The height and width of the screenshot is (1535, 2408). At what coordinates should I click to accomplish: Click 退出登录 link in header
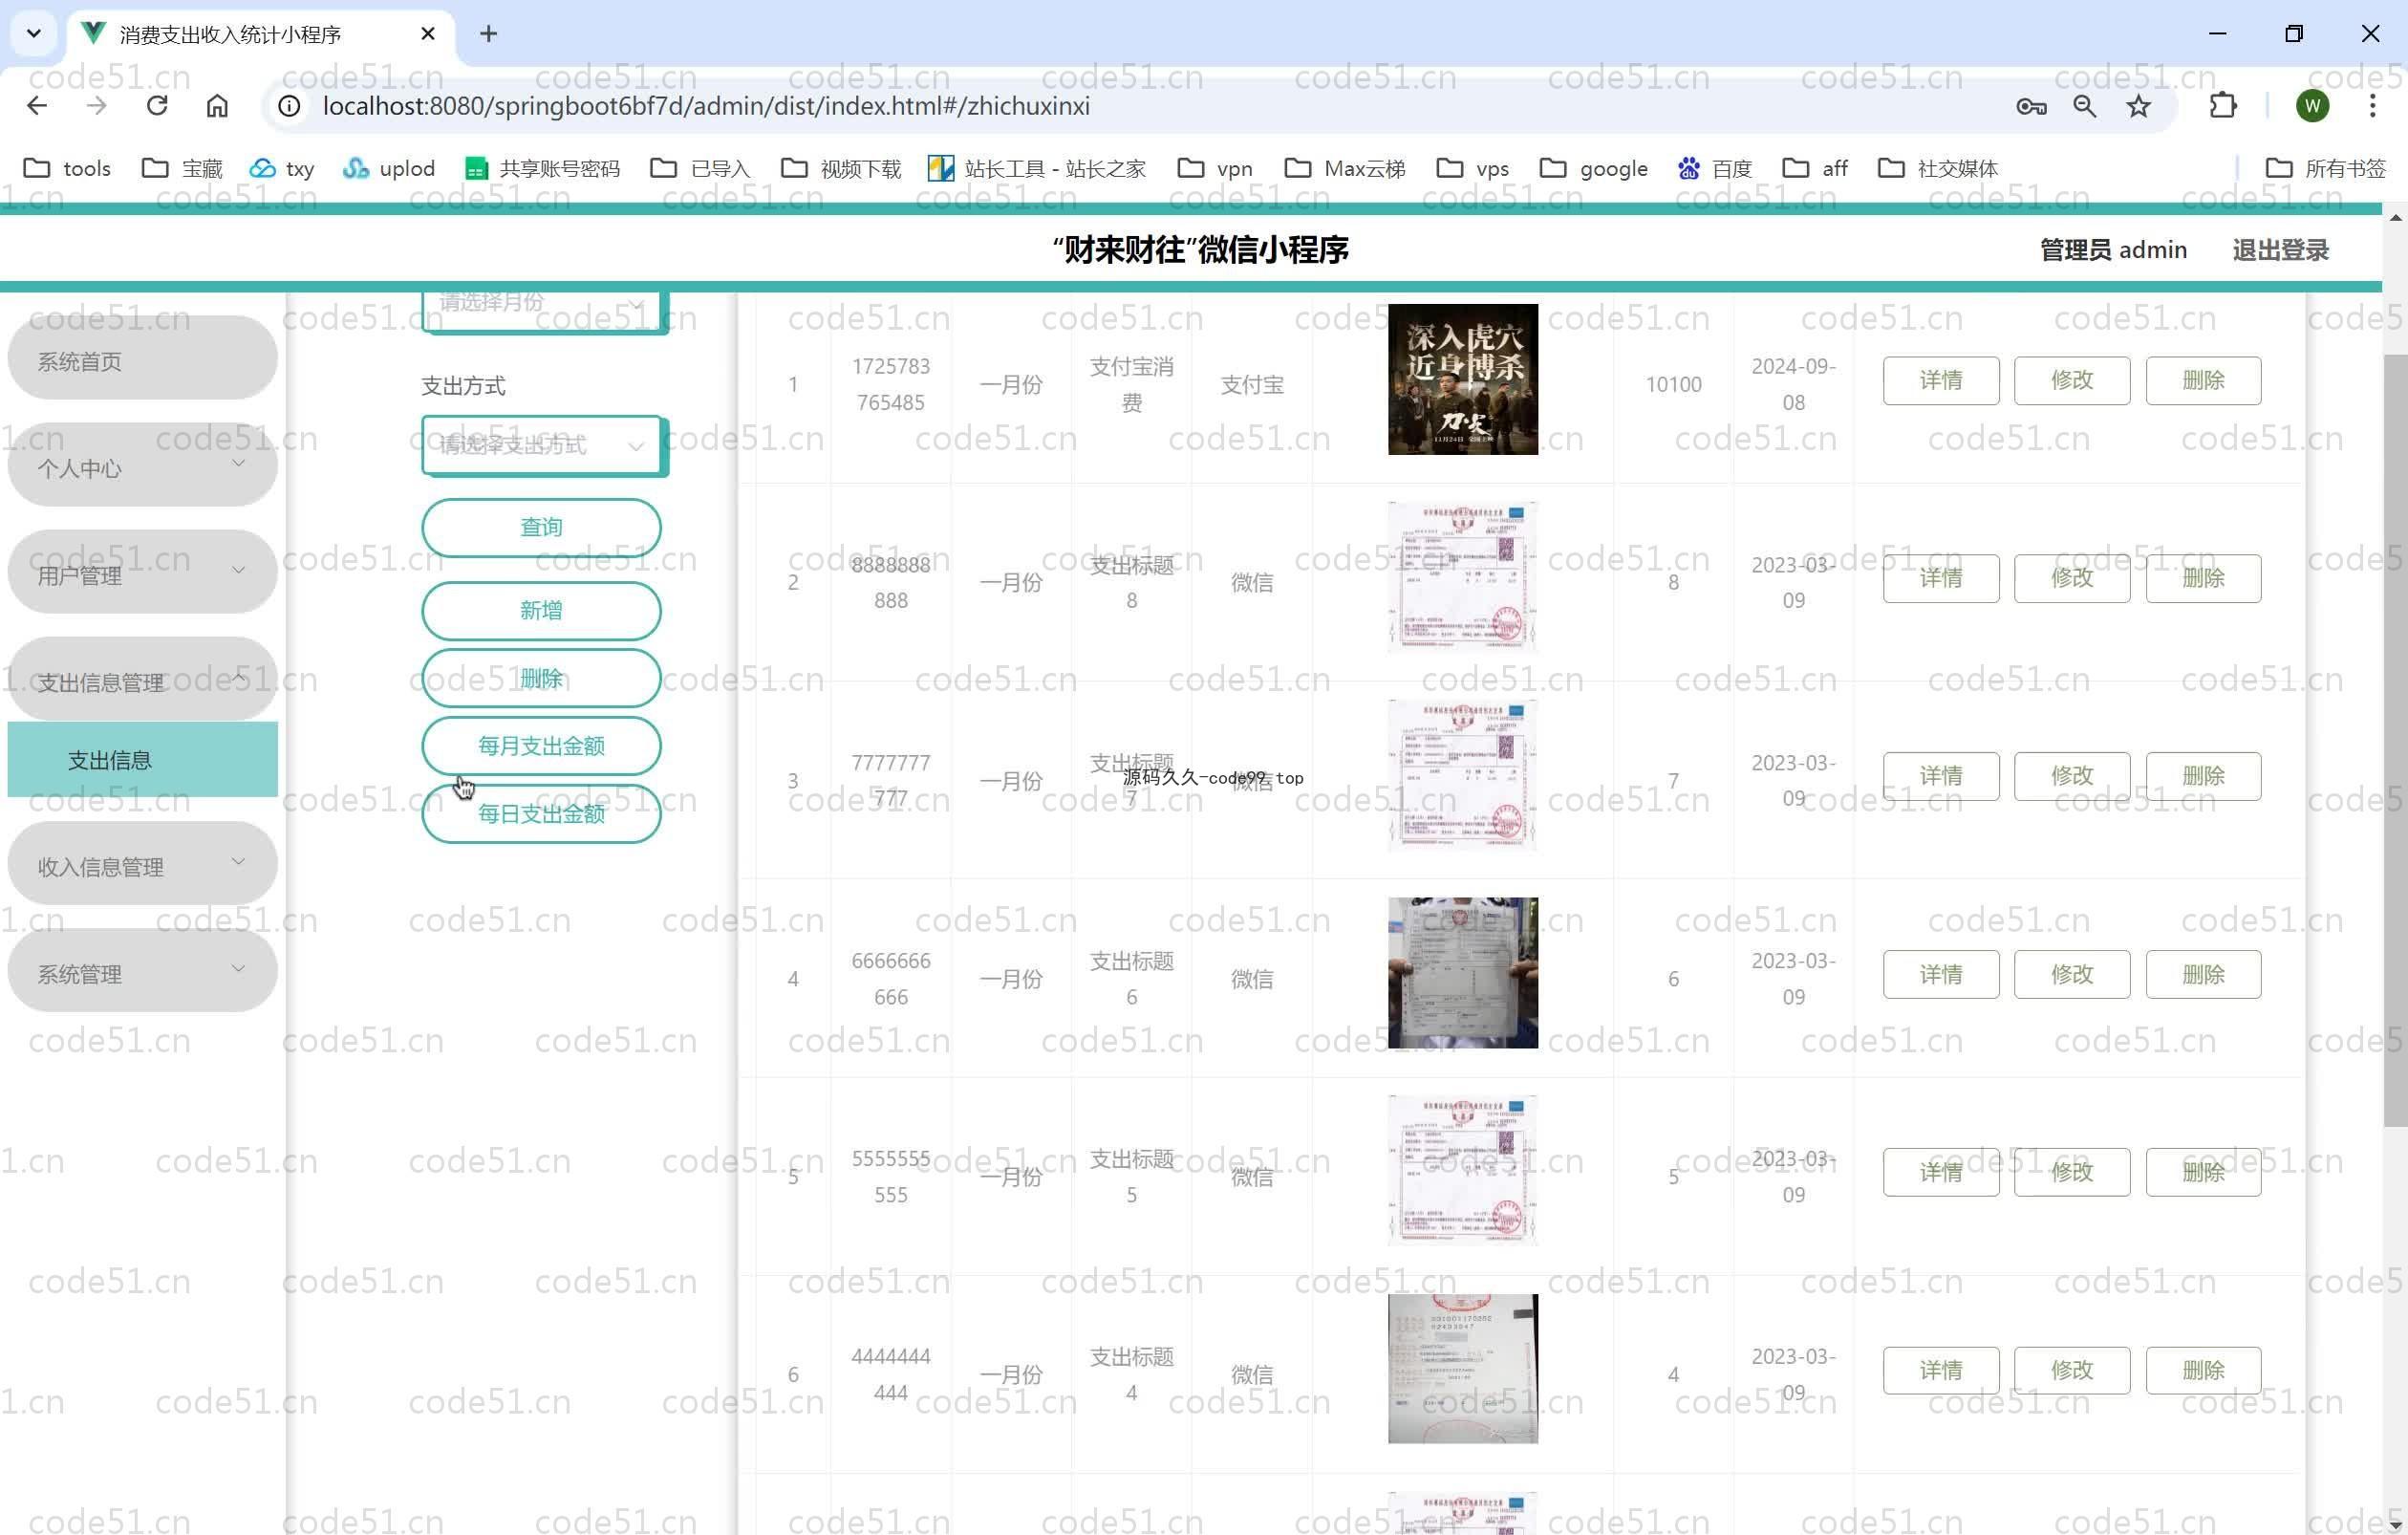point(2281,250)
